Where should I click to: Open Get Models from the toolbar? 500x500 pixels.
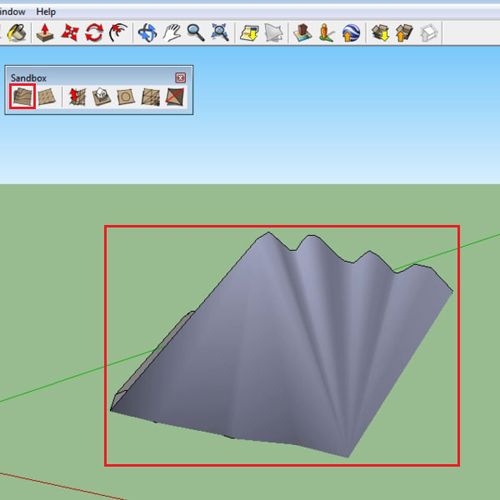click(380, 33)
